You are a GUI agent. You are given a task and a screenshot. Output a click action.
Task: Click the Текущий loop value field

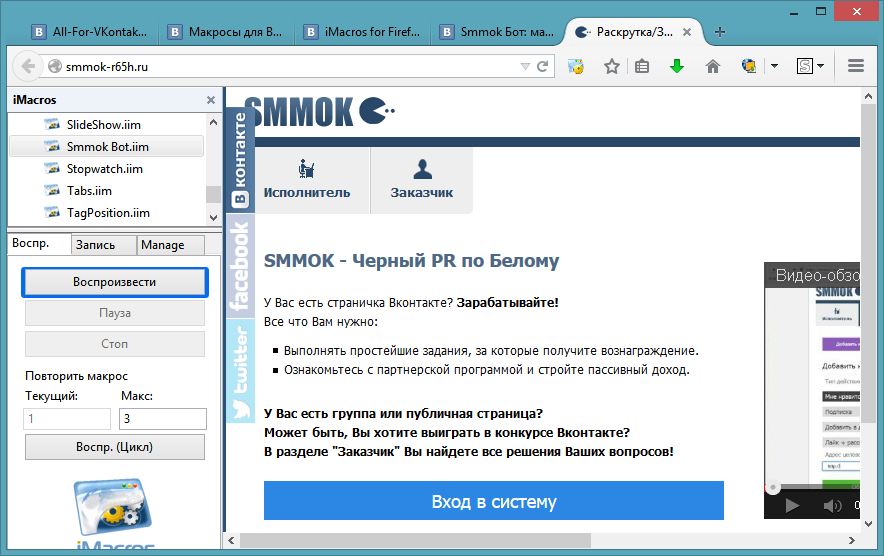click(x=67, y=418)
